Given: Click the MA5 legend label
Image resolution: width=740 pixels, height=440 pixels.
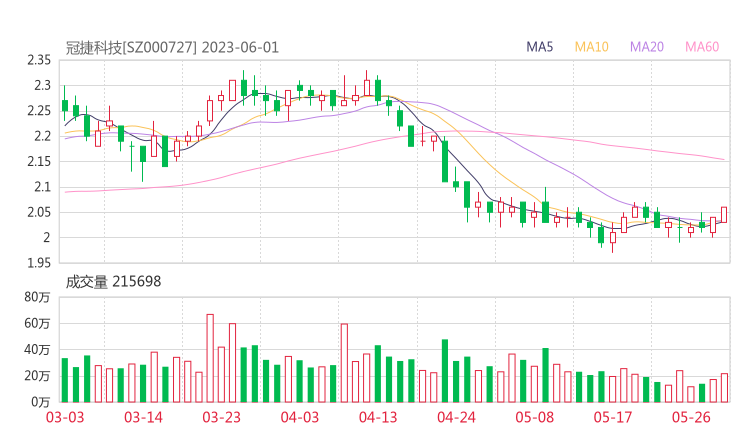Looking at the screenshot, I should (539, 47).
